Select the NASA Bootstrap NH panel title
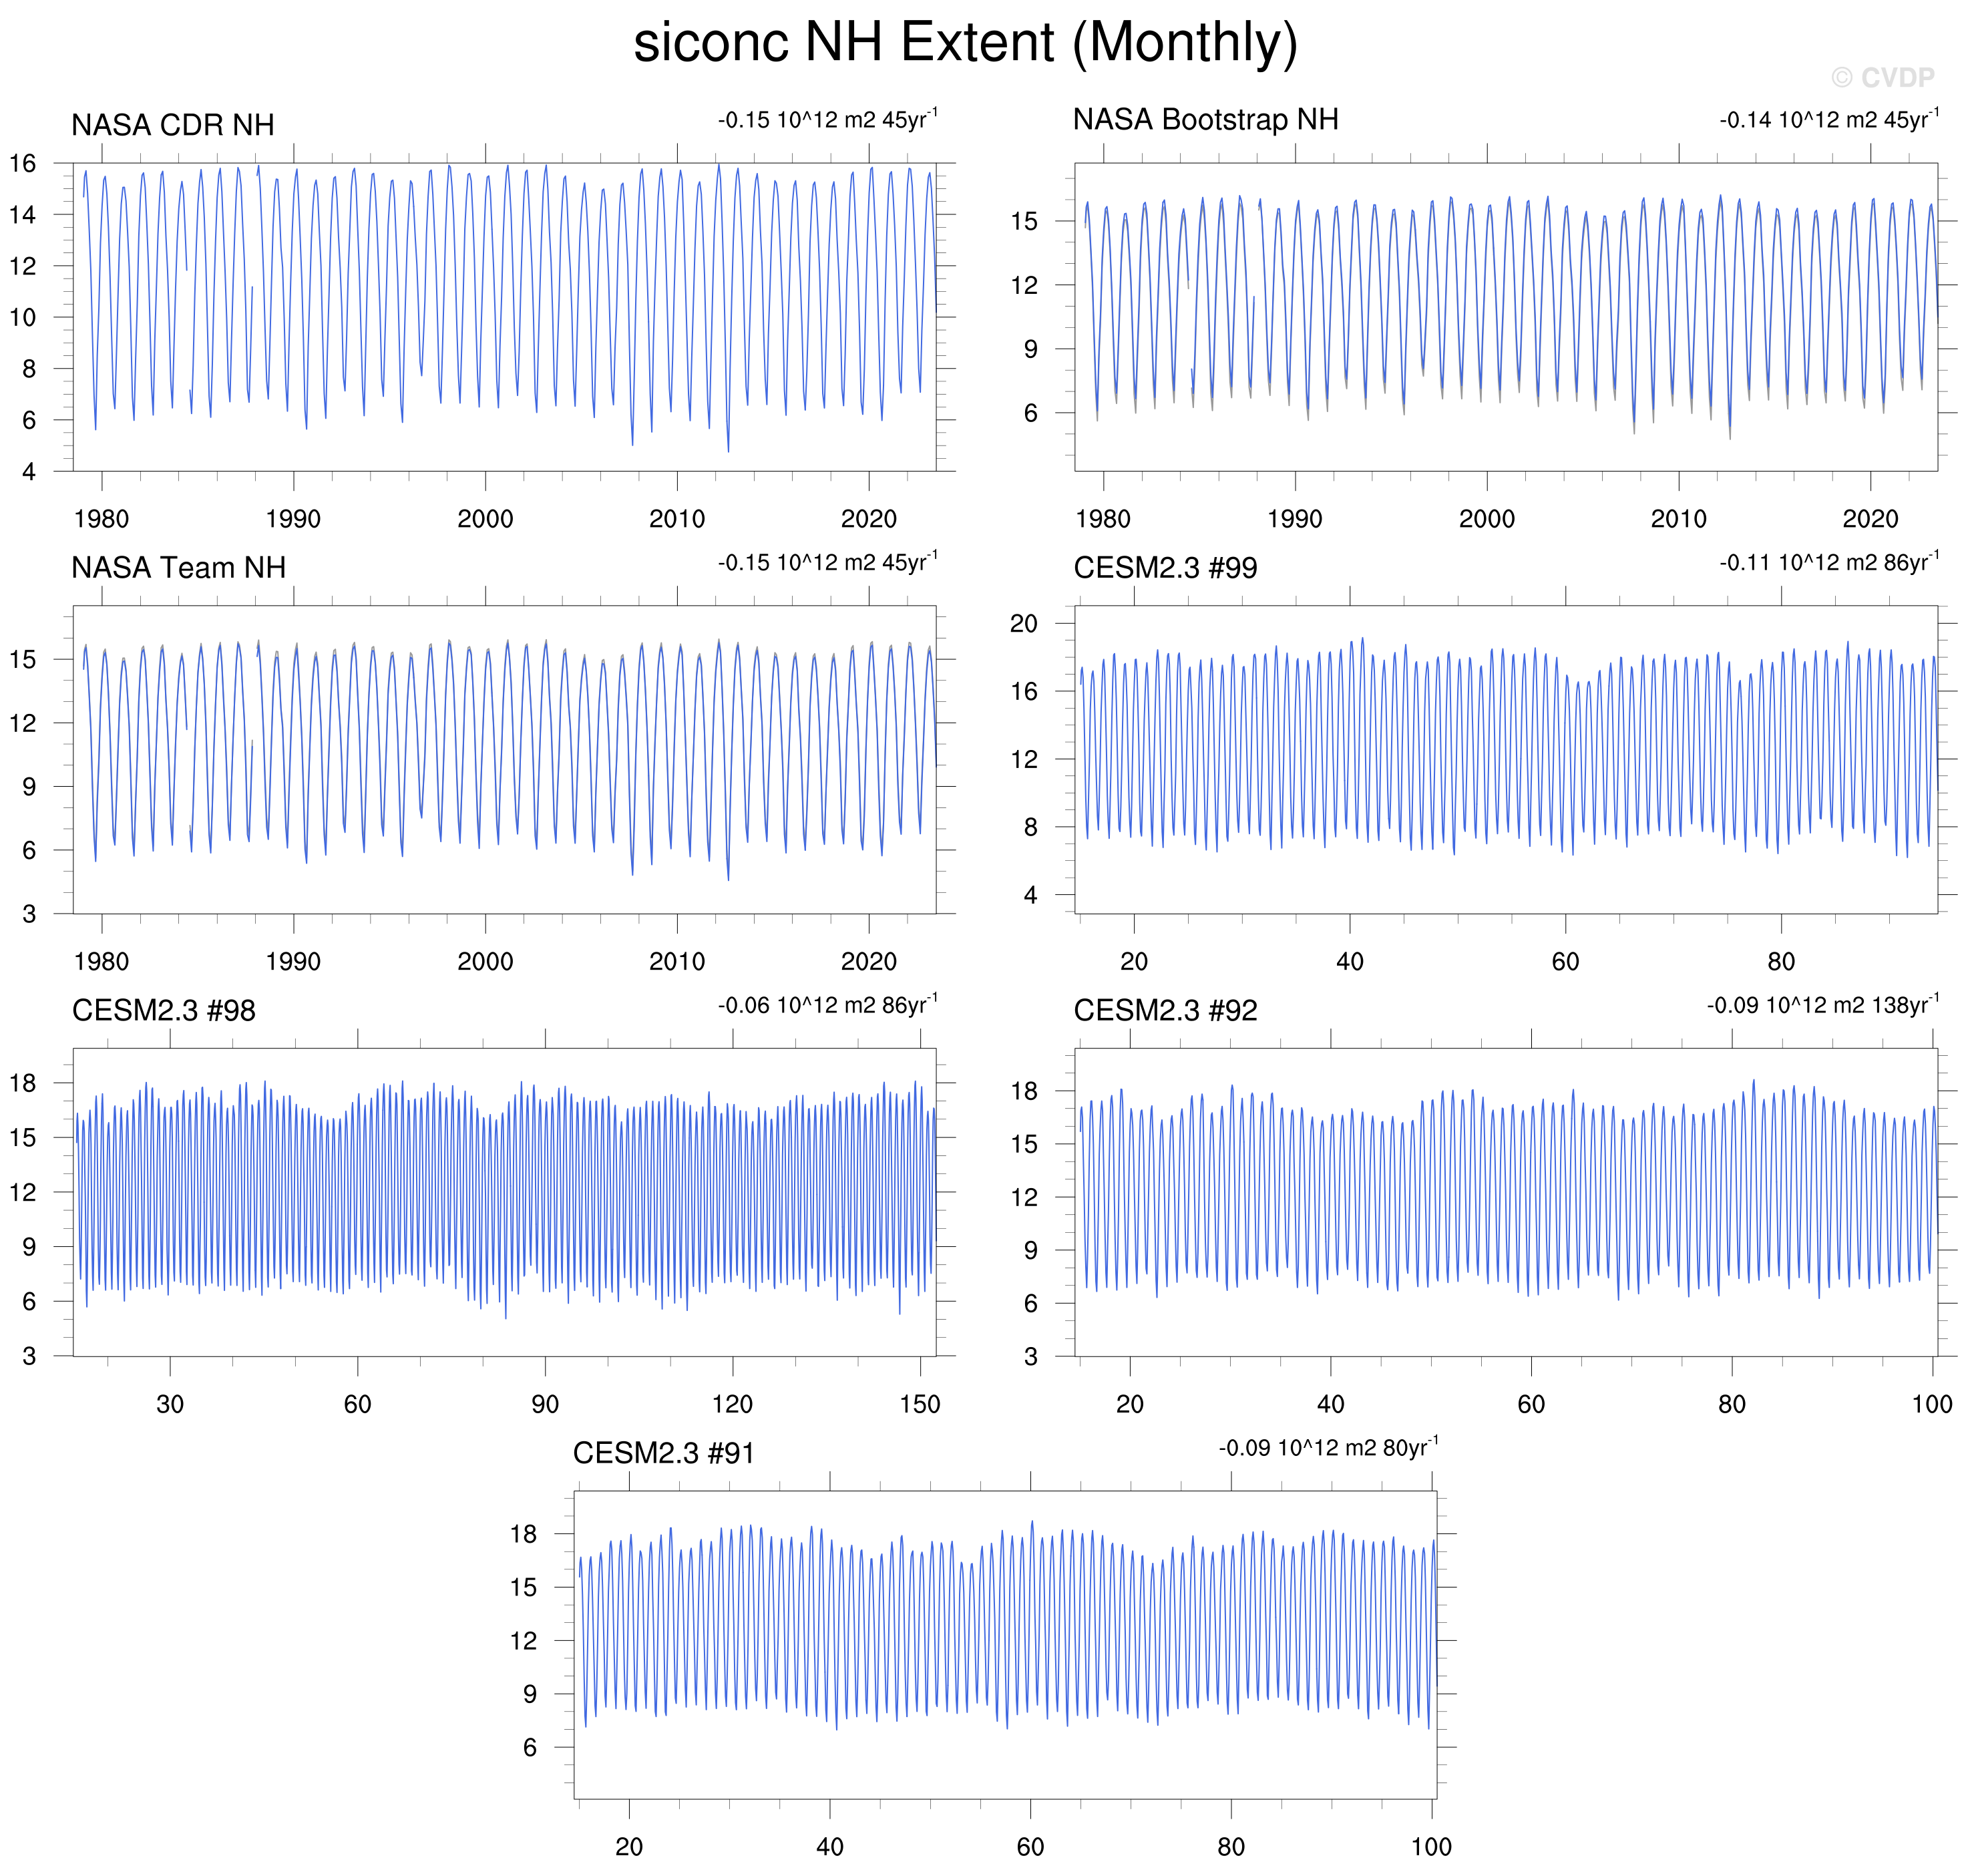The height and width of the screenshot is (1876, 1968). 1205,120
